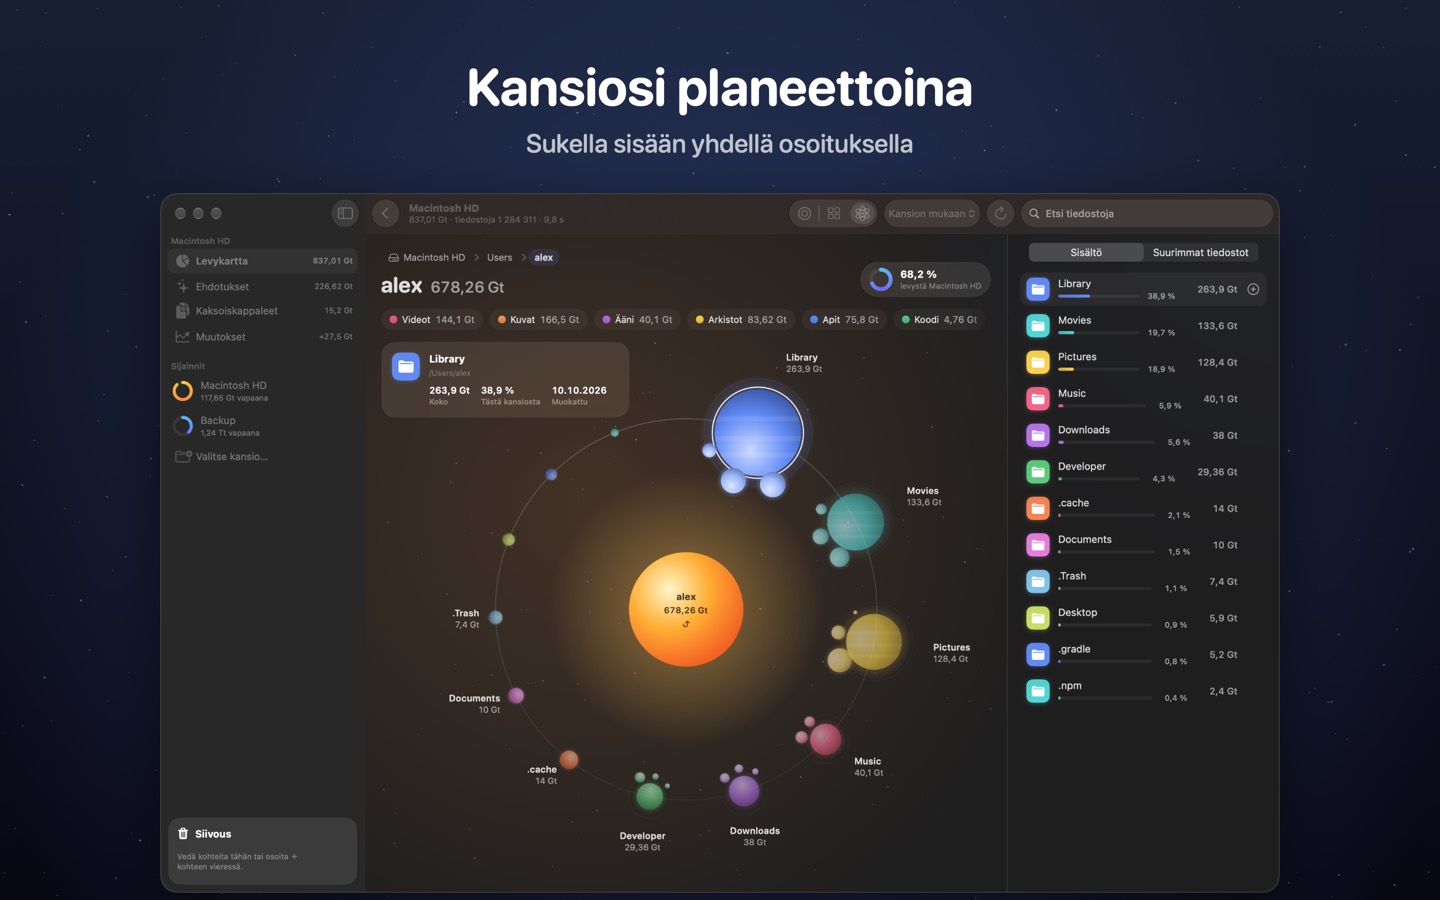Viewport: 1440px width, 900px height.
Task: Select the Music folder icon in list
Action: click(x=1038, y=399)
